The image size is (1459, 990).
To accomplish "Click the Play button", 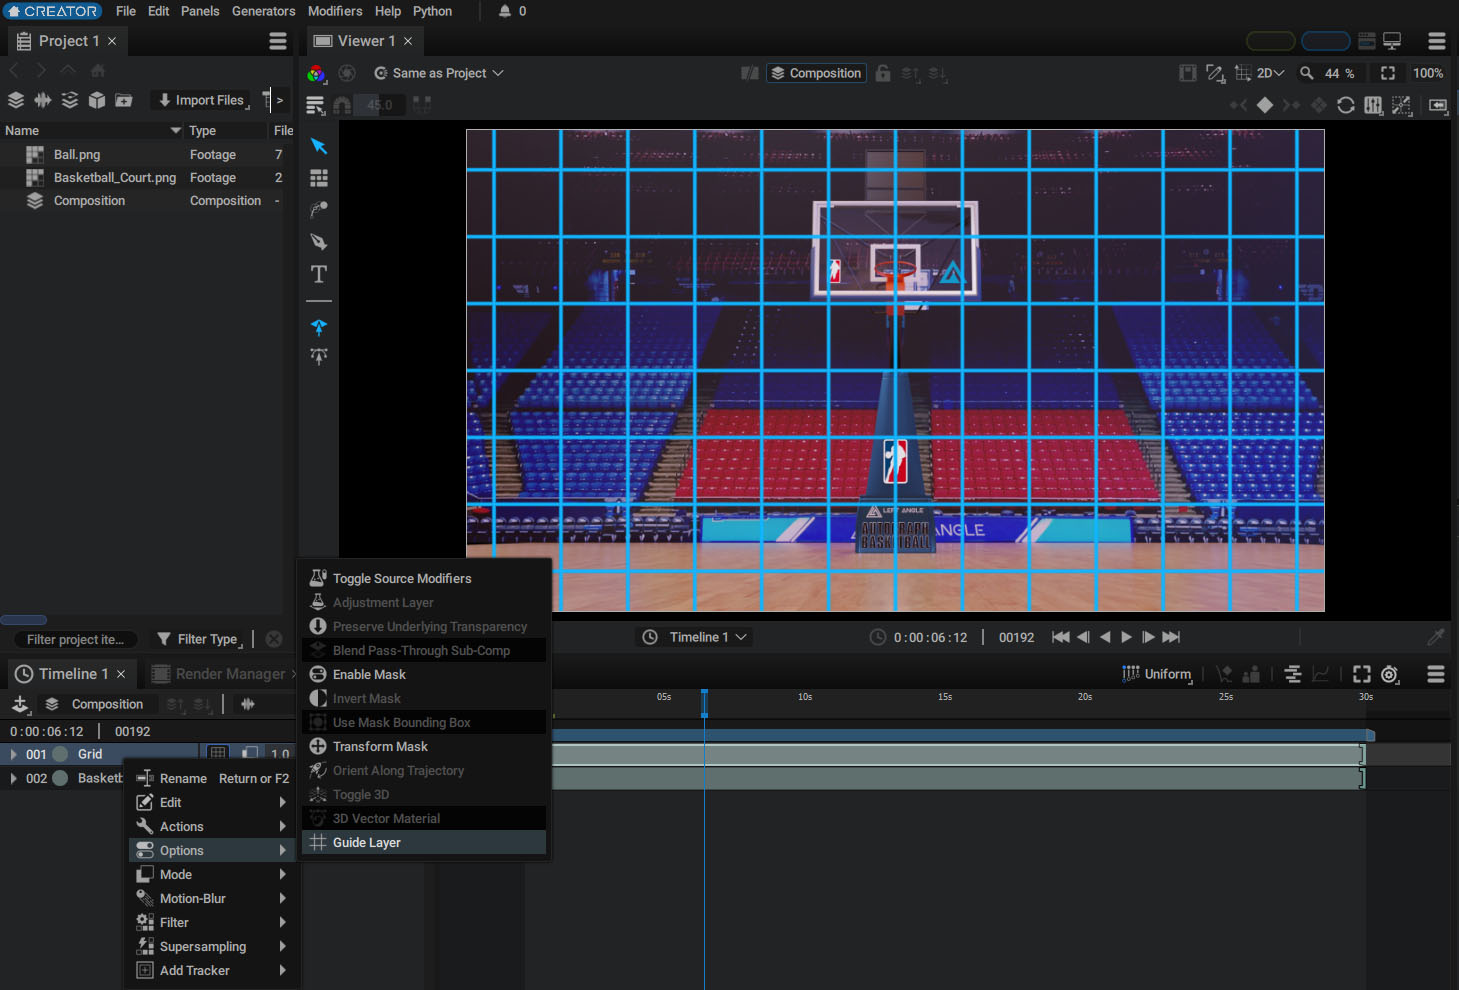I will click(1127, 637).
